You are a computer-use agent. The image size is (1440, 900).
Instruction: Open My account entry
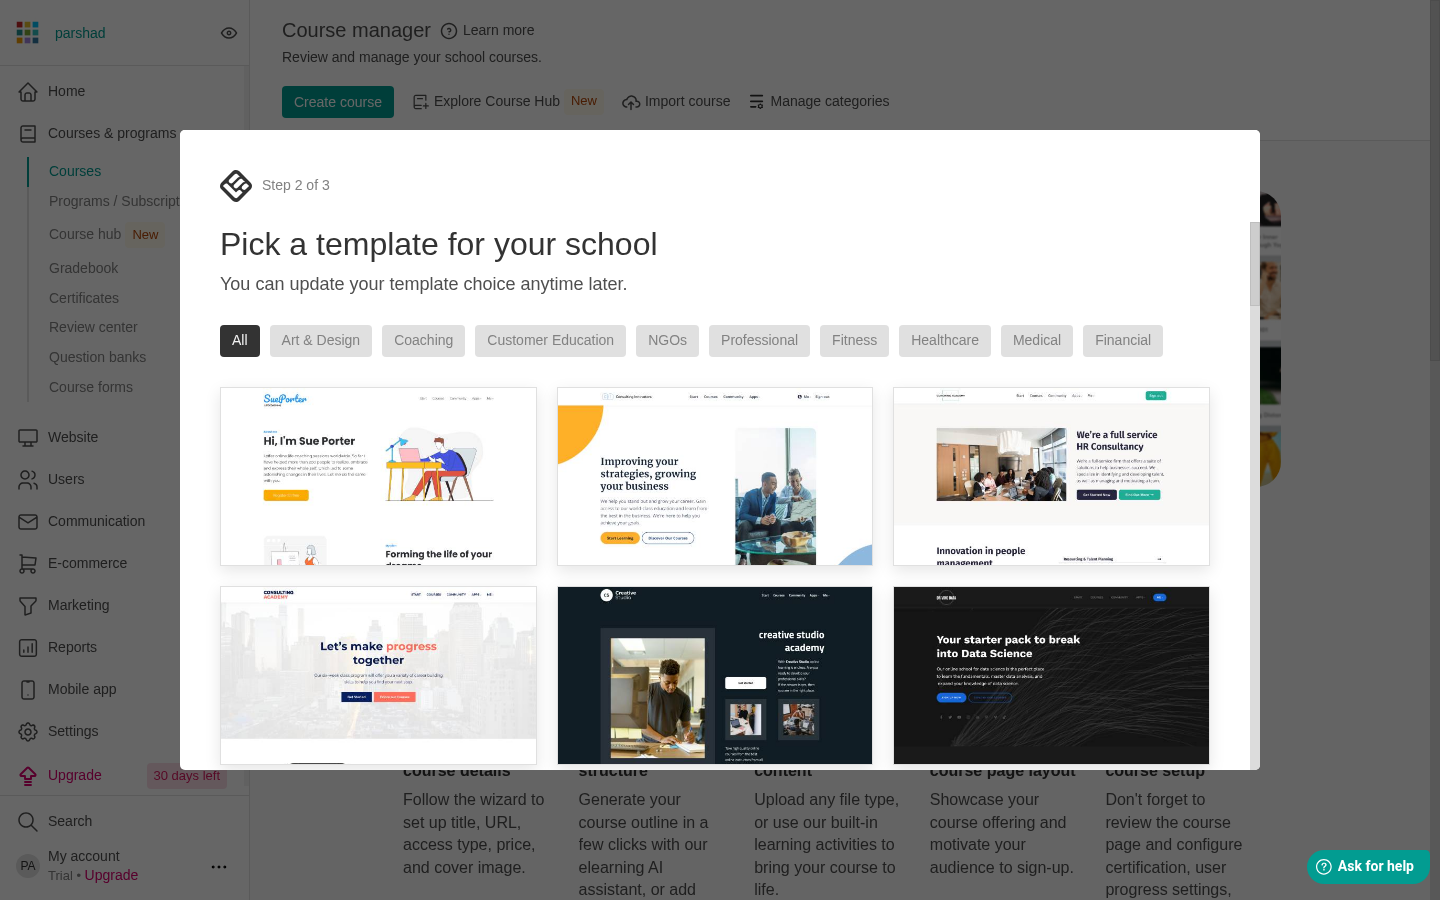(x=83, y=856)
